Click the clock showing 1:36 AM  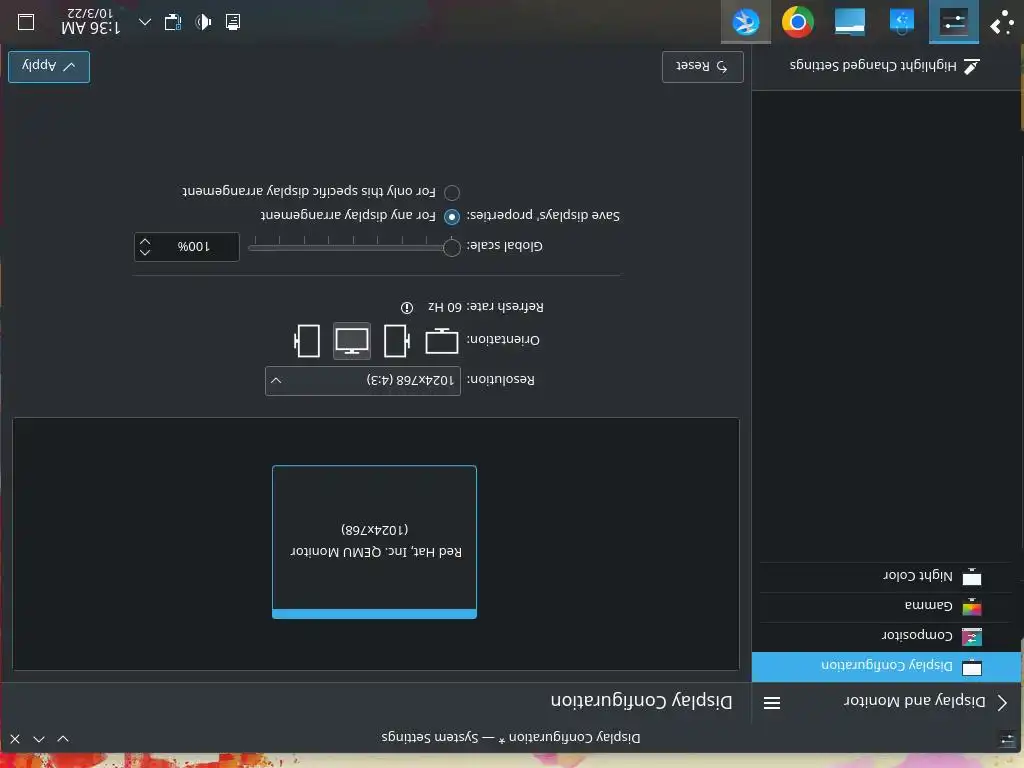coord(91,21)
